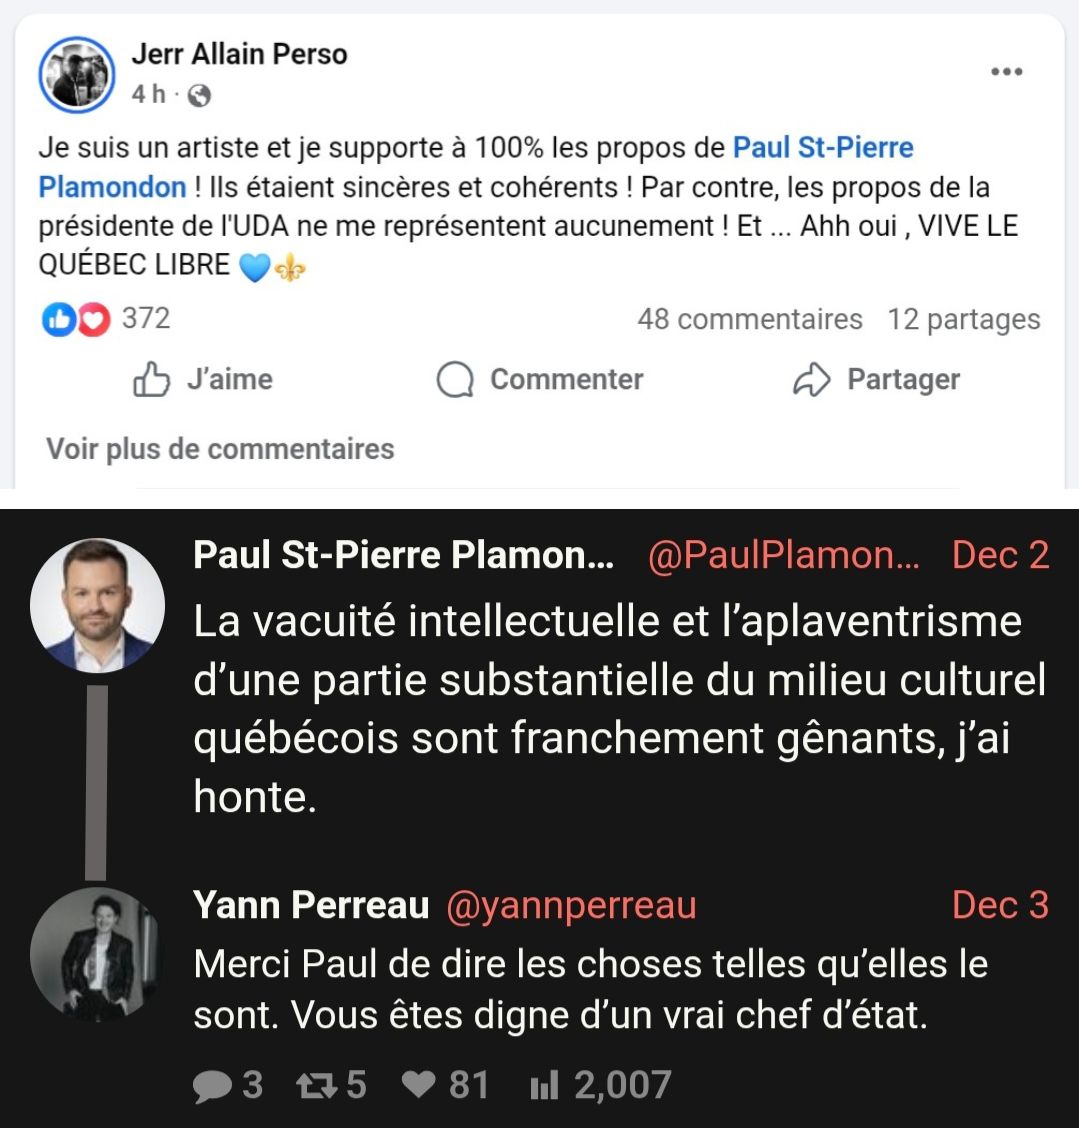Open the 48 commentaires link
Viewport: 1079px width, 1128px height.
749,319
